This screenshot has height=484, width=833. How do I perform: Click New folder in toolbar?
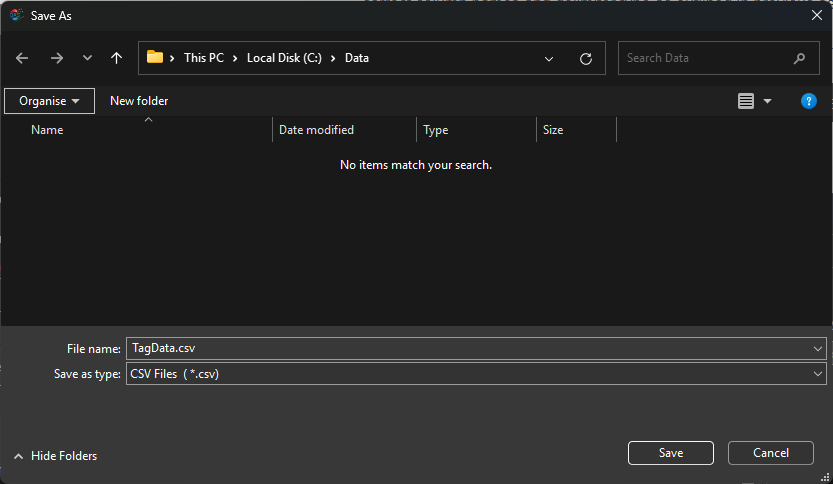[x=139, y=101]
